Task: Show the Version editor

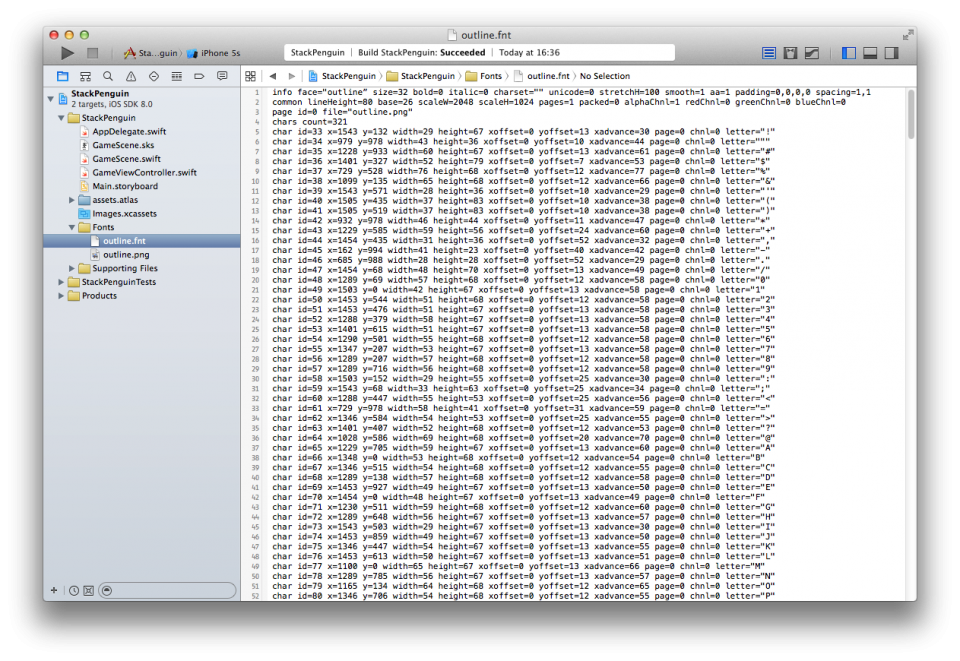Action: coord(811,52)
